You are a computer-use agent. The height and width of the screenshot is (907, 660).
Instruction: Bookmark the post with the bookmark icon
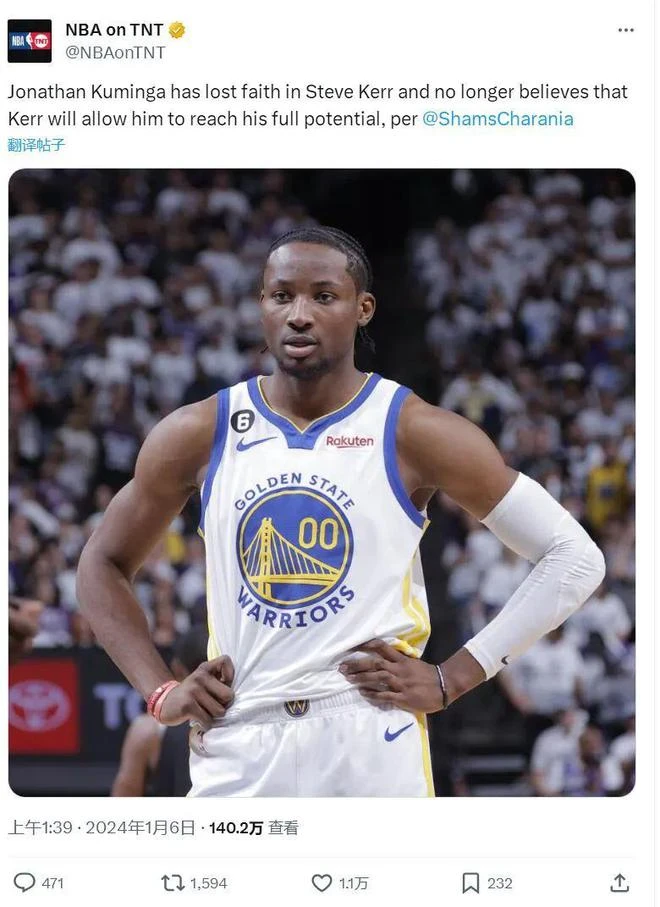tap(470, 883)
